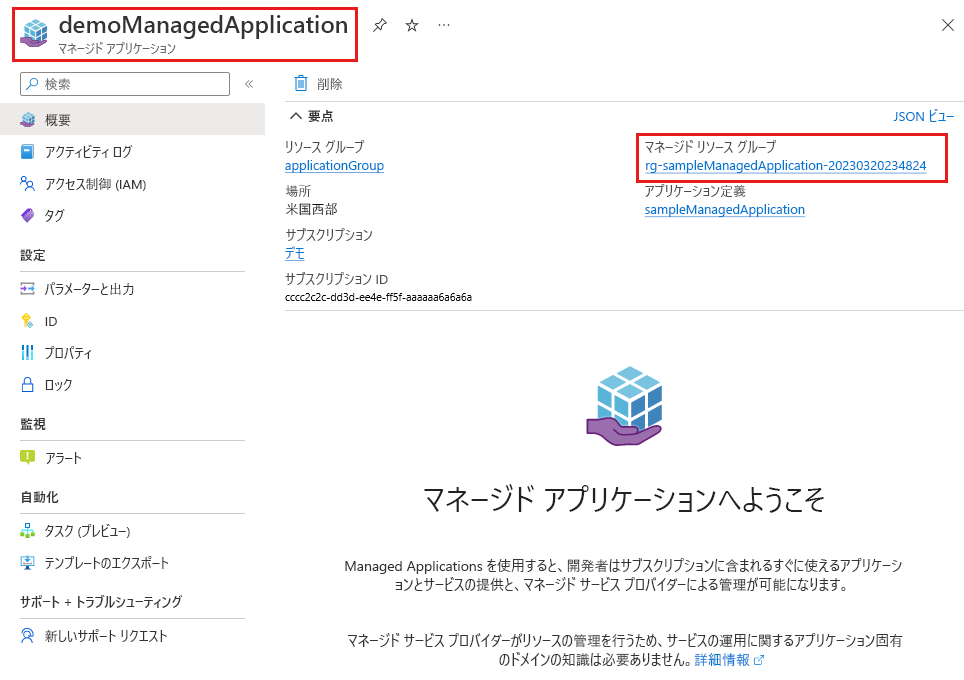Open sampleManagedApplication application definition link
964x680 pixels.
coord(724,210)
